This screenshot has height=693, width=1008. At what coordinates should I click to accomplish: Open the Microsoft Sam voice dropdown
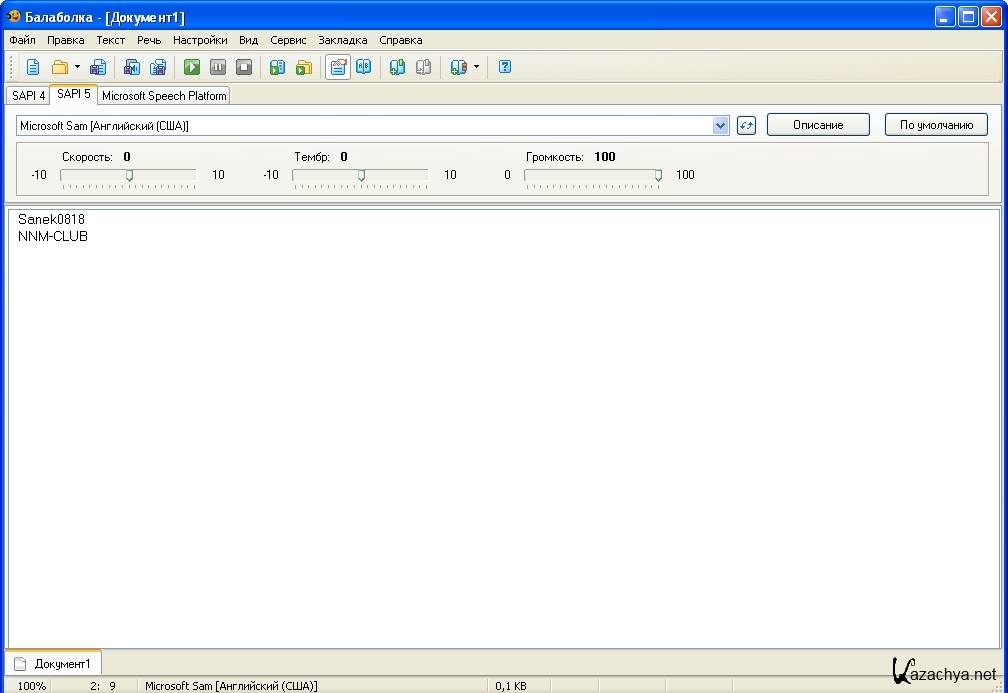tap(720, 125)
